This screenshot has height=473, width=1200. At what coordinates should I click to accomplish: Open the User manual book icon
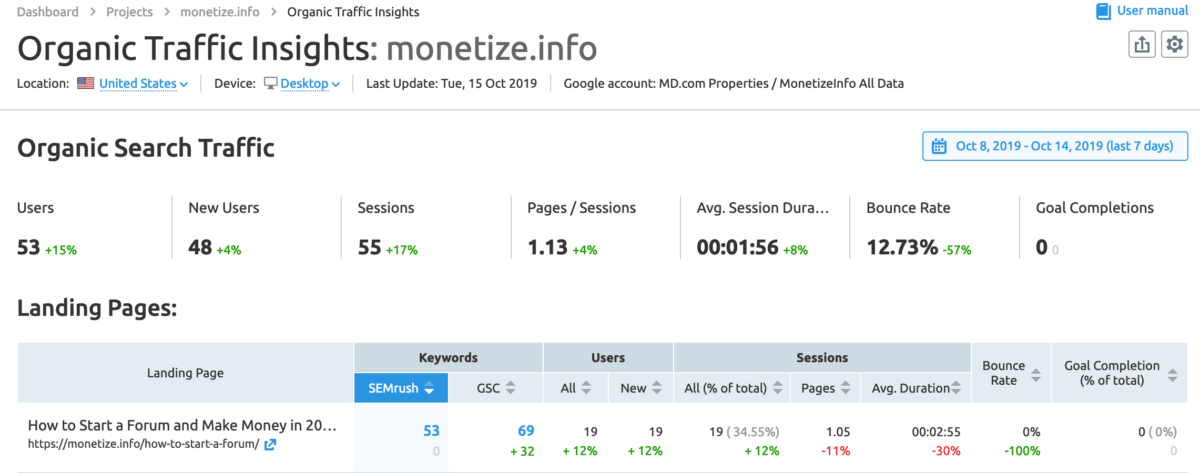point(1103,12)
